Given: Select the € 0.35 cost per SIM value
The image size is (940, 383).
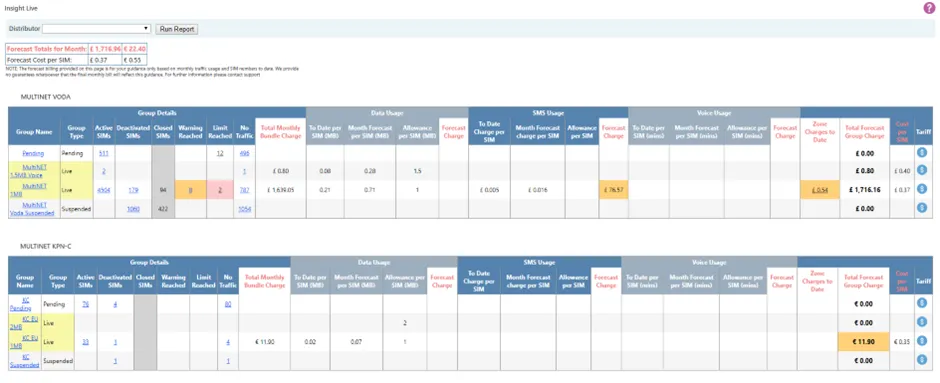Looking at the screenshot, I should [902, 342].
